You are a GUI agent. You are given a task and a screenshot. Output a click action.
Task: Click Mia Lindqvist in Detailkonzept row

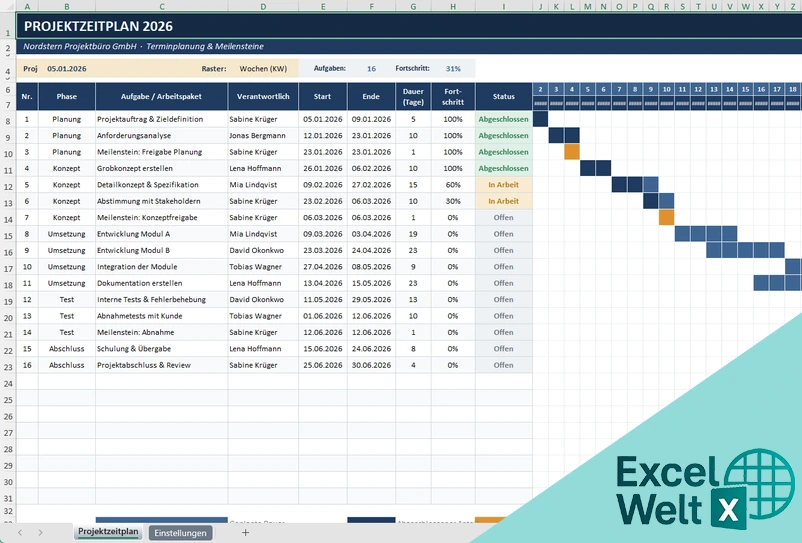(263, 185)
